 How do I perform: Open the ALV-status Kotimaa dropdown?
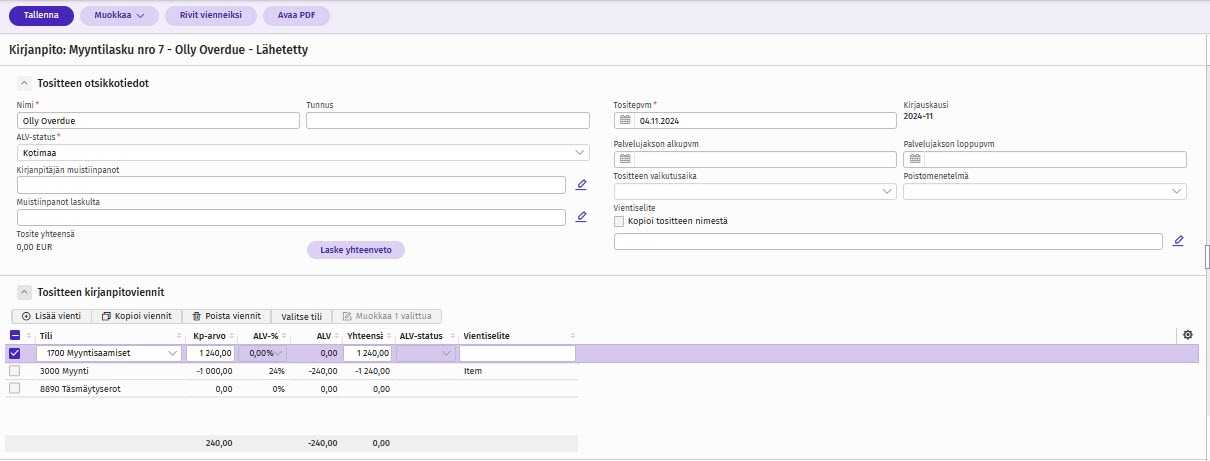tap(303, 153)
